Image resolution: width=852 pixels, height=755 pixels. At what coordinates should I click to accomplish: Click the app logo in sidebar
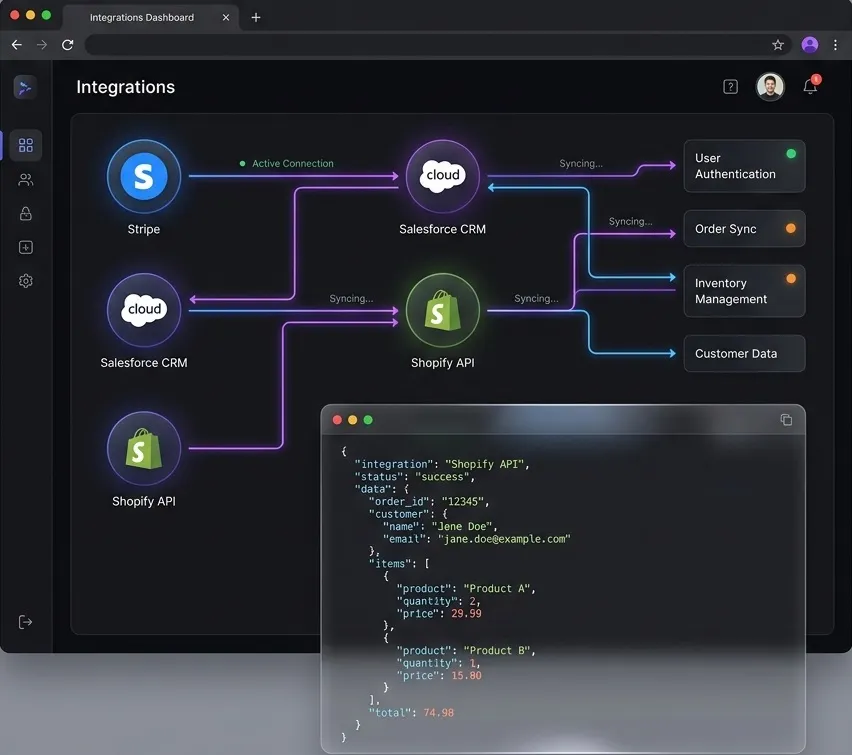pos(25,87)
